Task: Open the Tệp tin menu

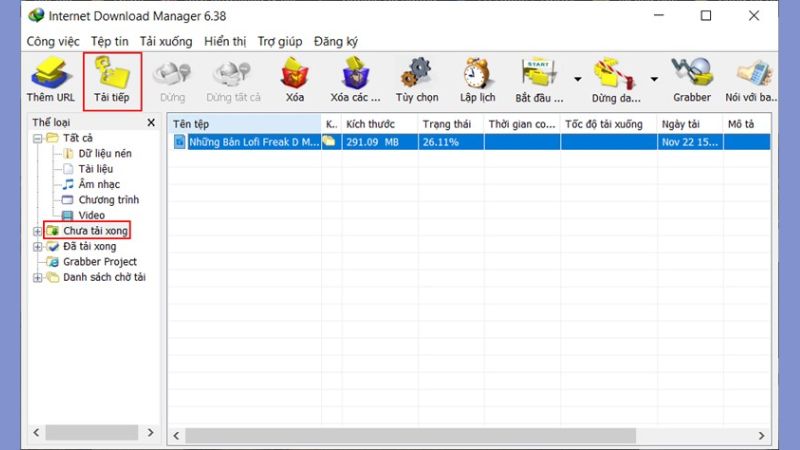Action: point(110,41)
